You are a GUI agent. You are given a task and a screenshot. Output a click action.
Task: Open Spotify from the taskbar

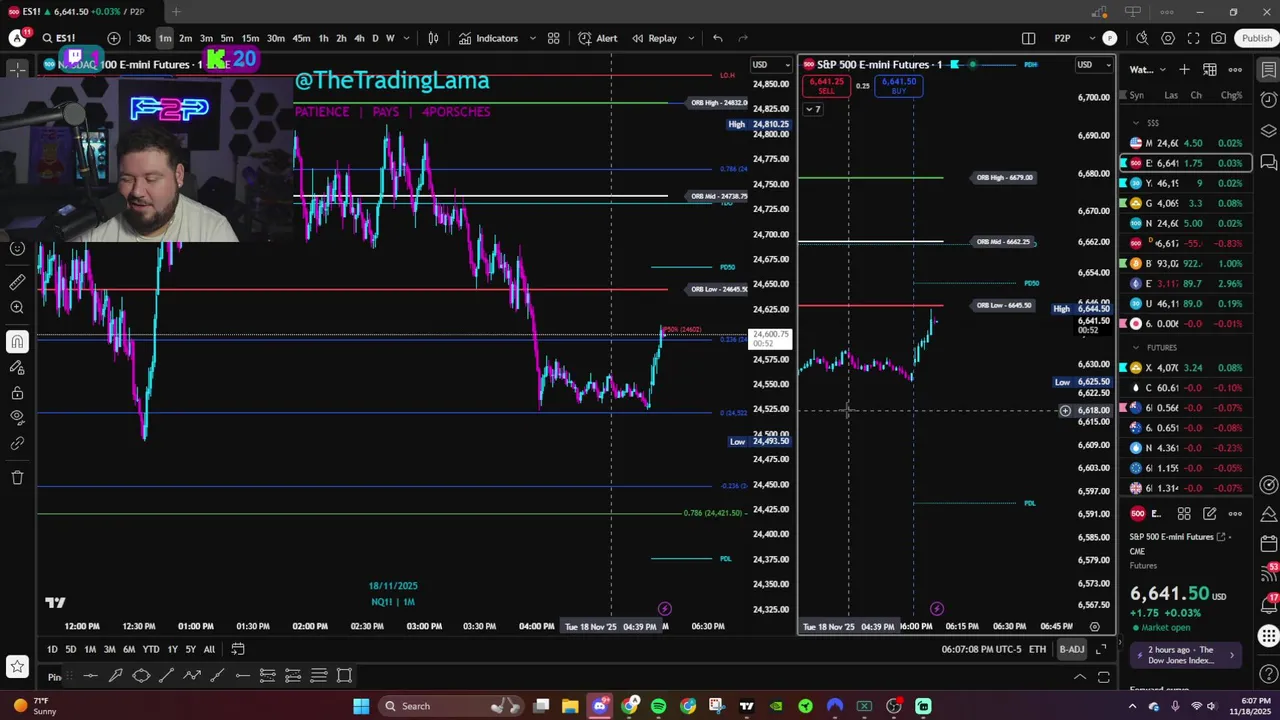pyautogui.click(x=658, y=706)
